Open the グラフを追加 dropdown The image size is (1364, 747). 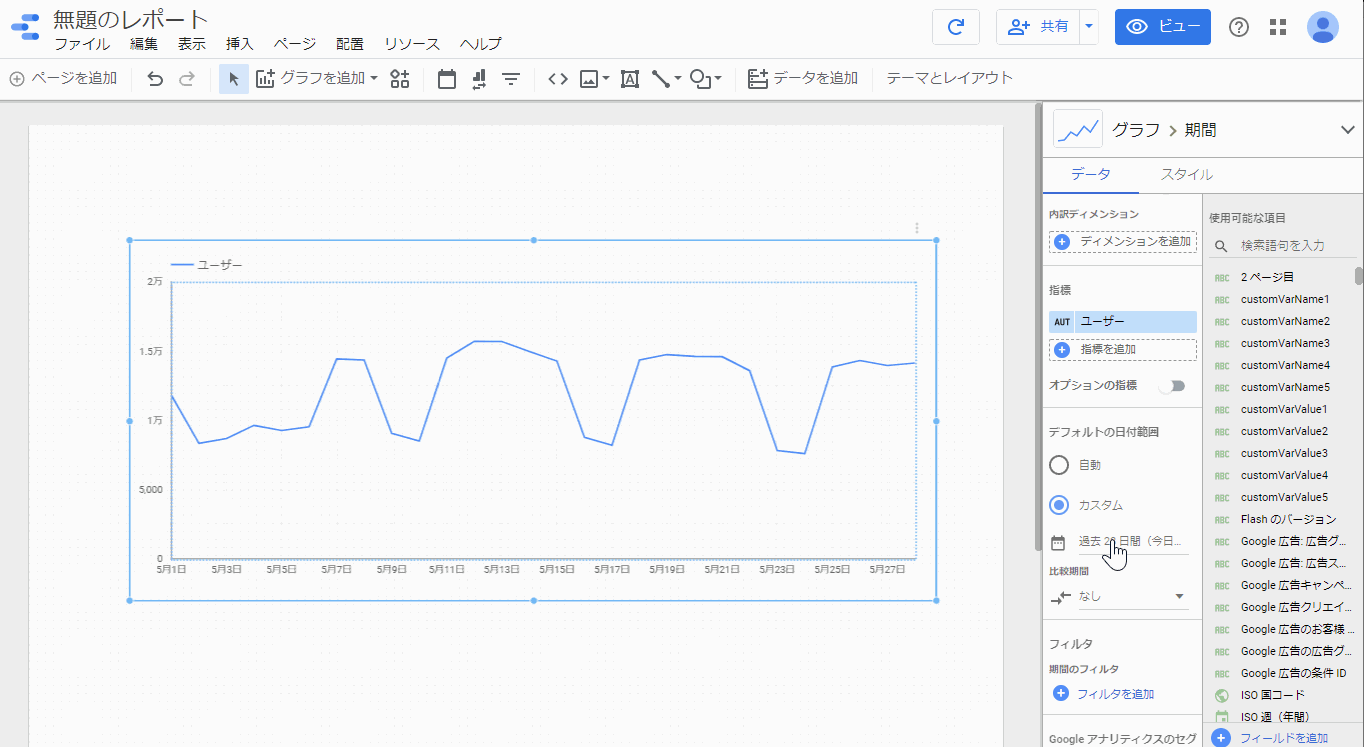coord(317,78)
